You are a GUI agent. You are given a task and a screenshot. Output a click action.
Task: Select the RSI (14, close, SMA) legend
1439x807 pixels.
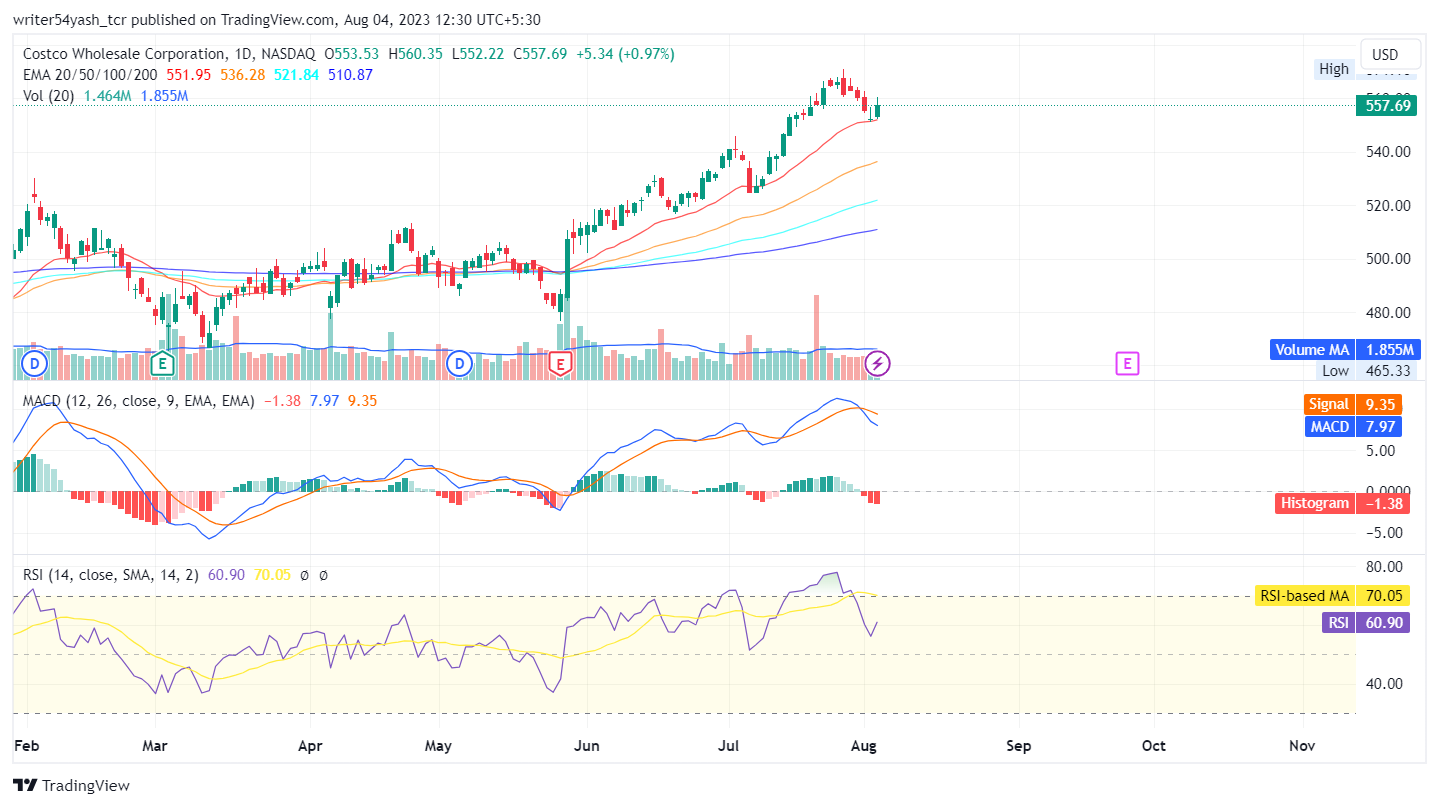point(111,575)
